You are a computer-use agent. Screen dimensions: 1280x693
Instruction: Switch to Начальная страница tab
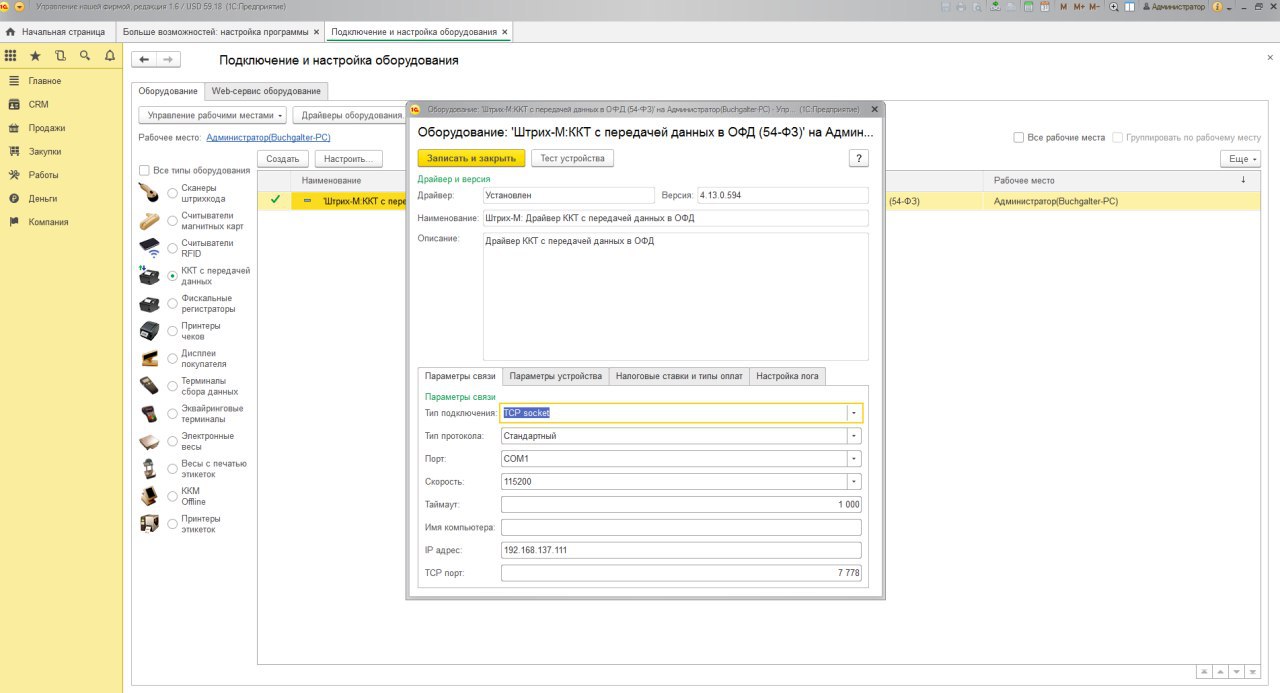pos(56,32)
